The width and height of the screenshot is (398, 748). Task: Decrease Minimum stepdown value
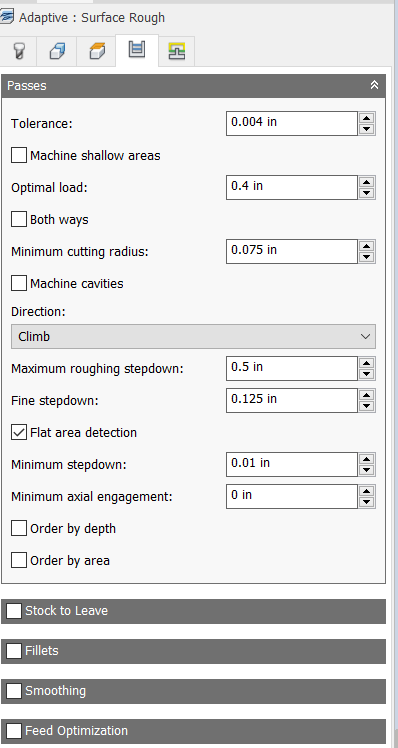367,470
